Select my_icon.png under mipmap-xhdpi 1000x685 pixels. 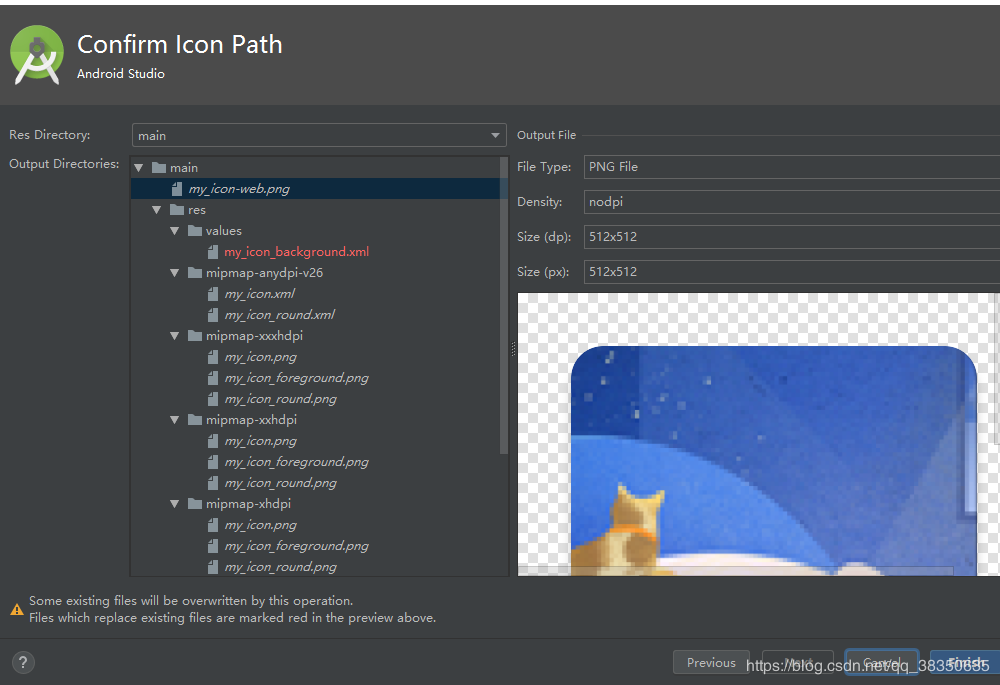click(260, 526)
